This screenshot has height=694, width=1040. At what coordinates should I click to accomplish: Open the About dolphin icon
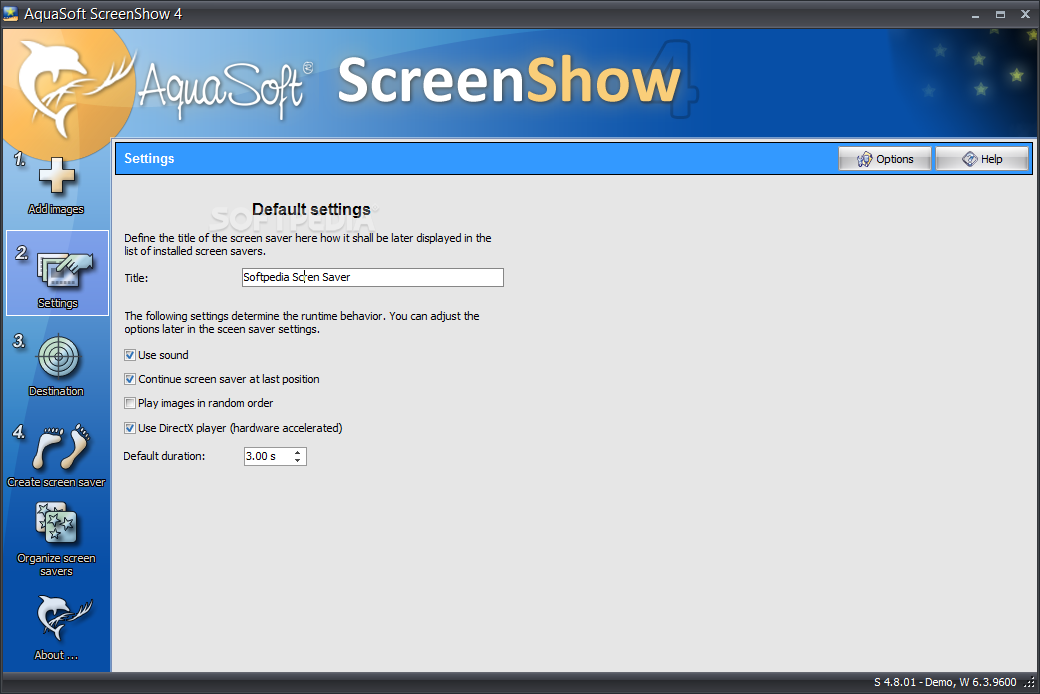tap(64, 618)
